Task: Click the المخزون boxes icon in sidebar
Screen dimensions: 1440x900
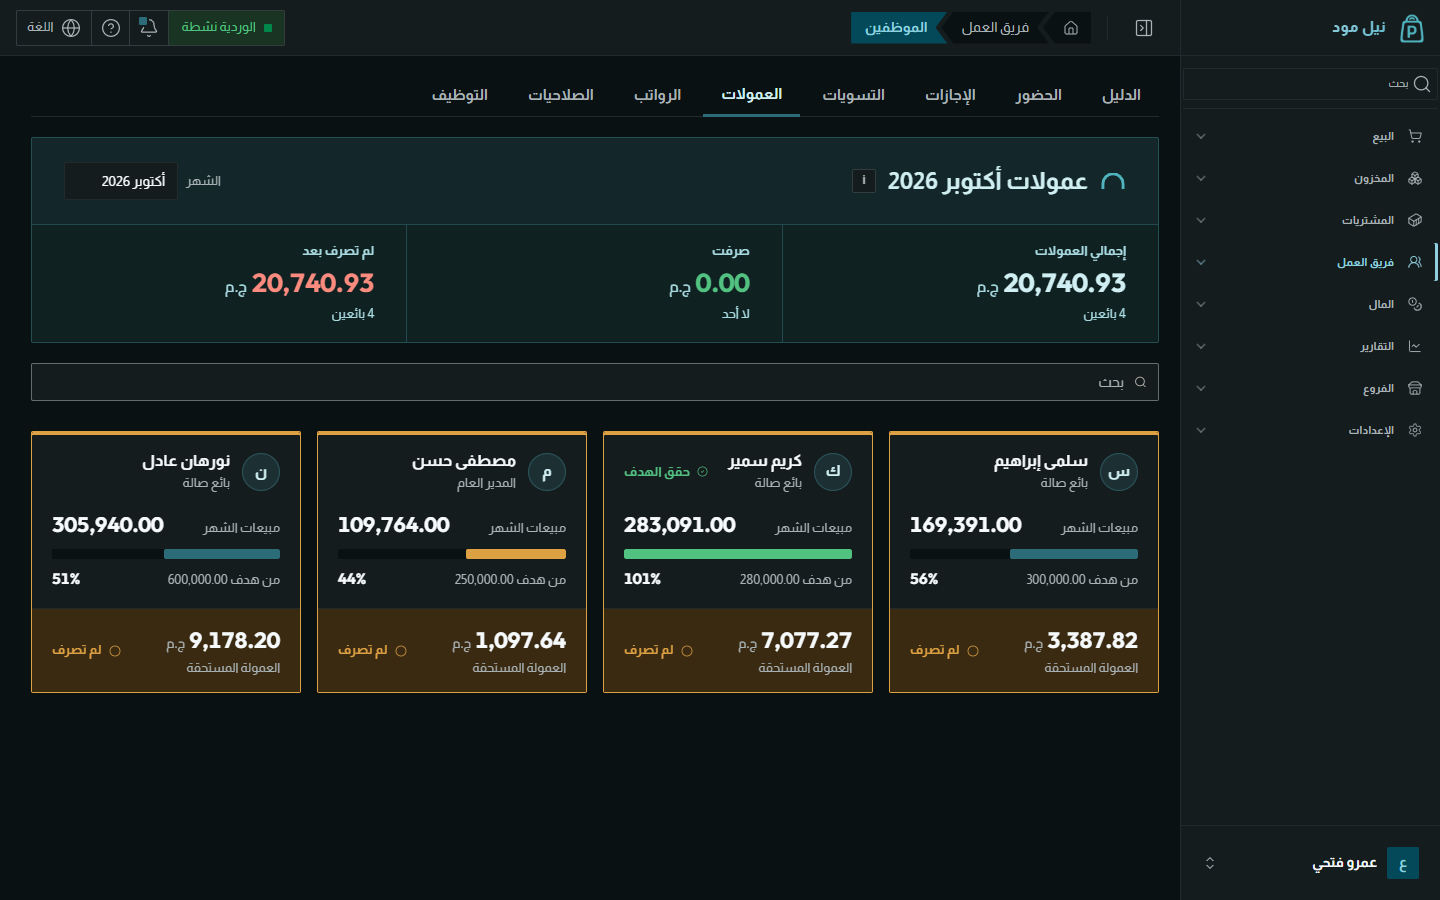Action: click(x=1415, y=178)
